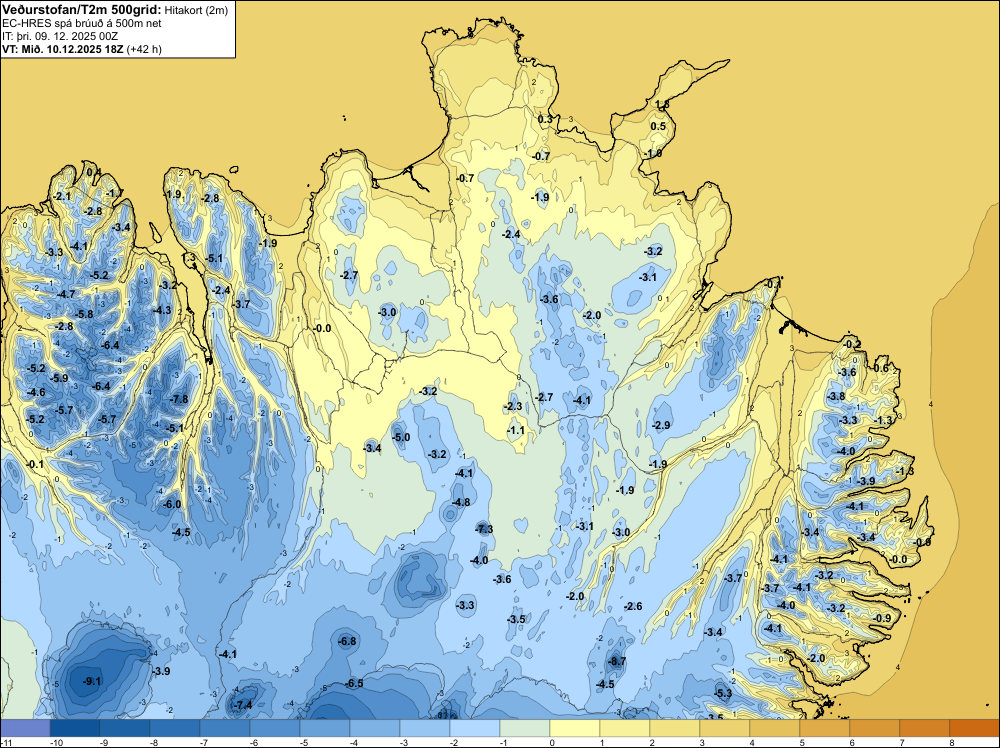Click the '-3.8' temperature value
The height and width of the screenshot is (748, 1000).
tap(836, 397)
